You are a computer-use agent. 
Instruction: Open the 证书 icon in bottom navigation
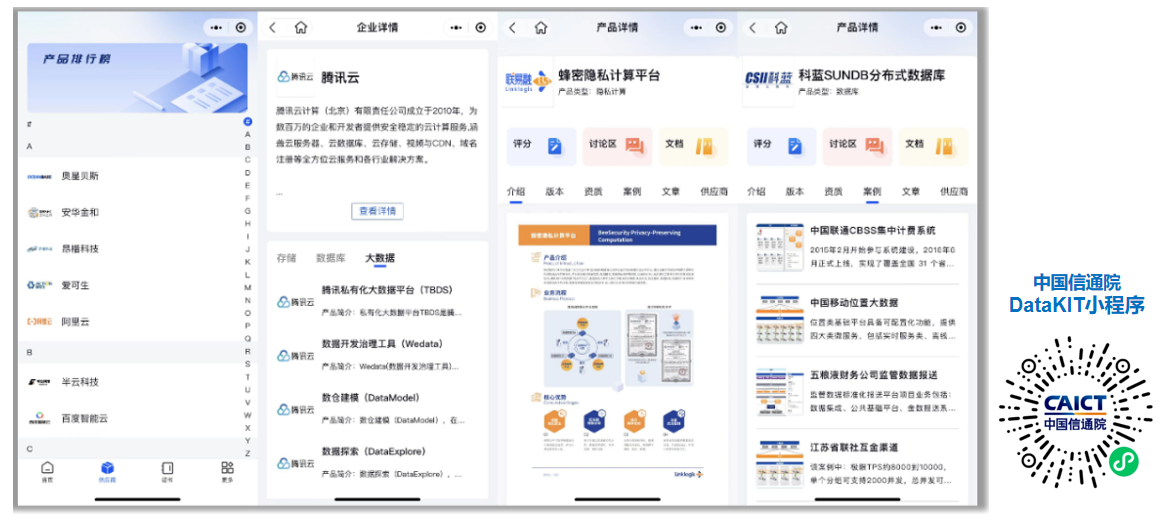(x=168, y=471)
